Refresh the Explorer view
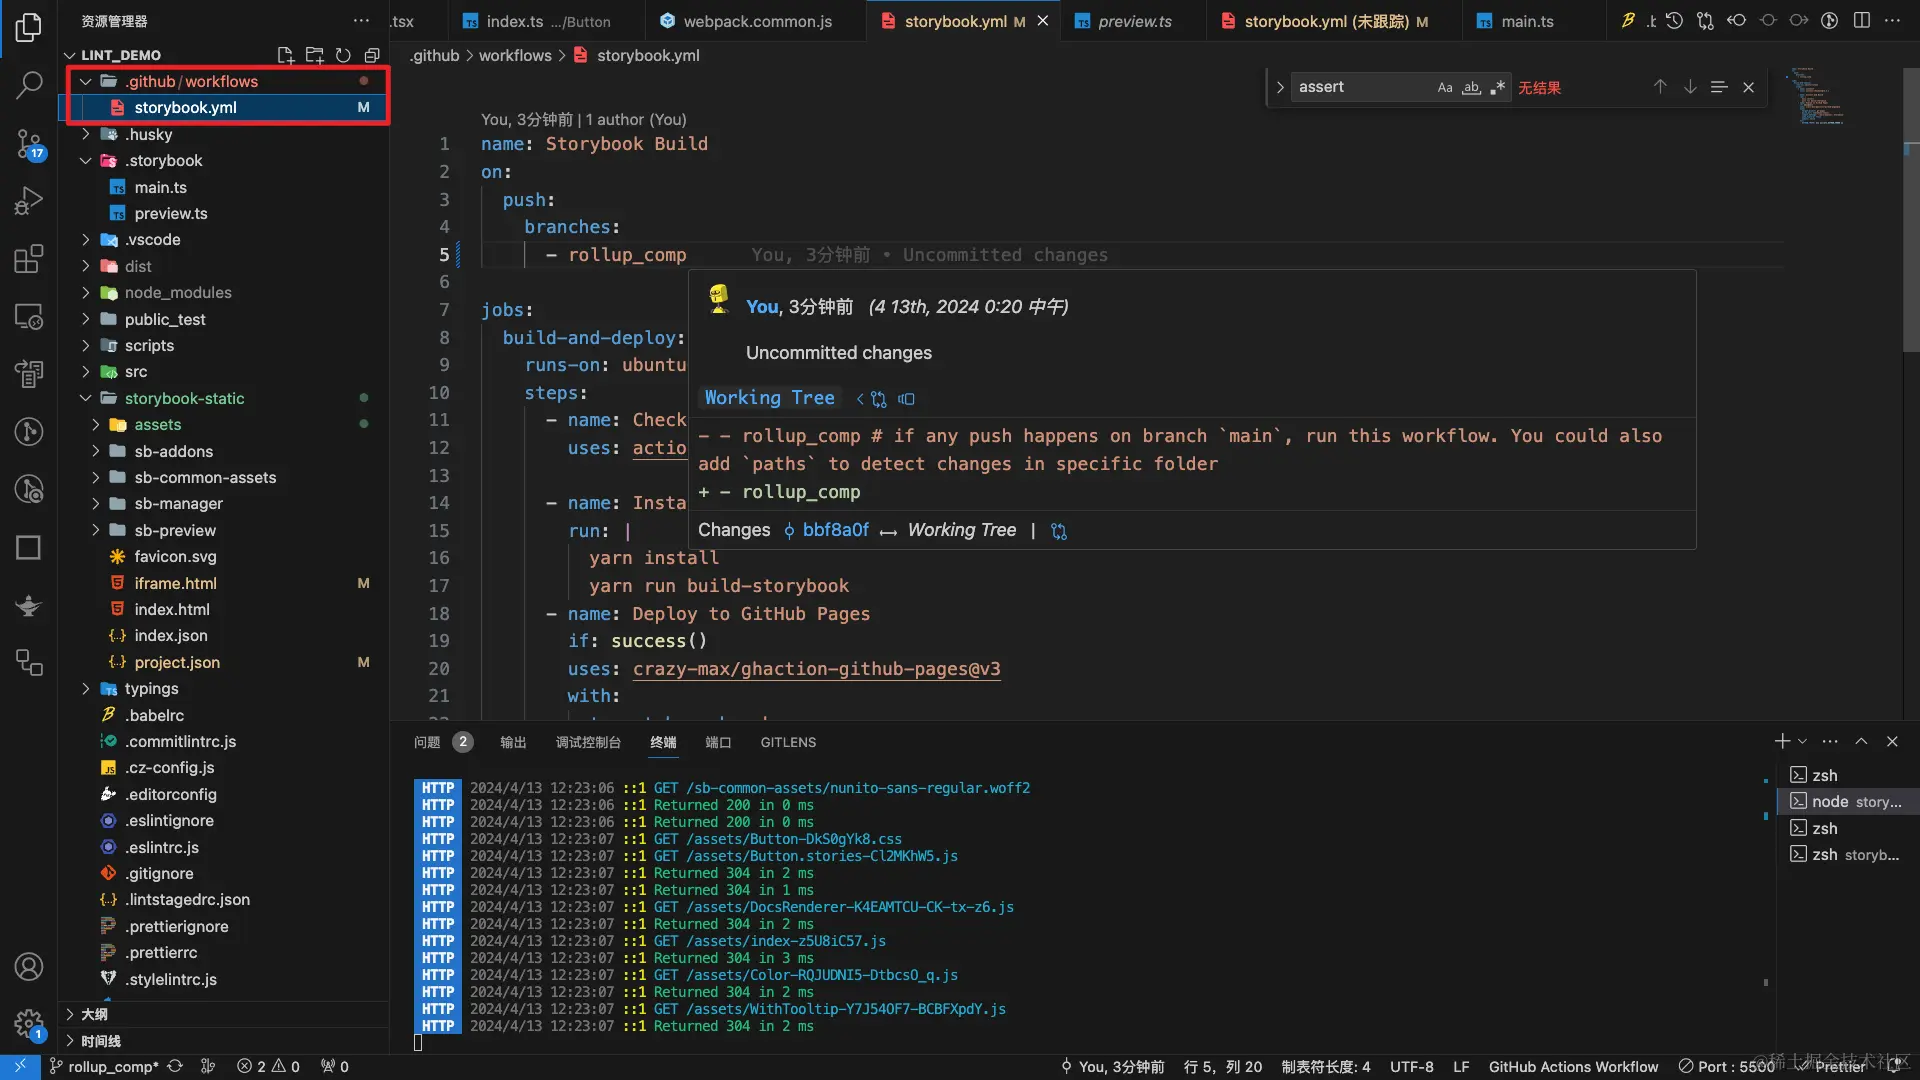1920x1080 pixels. click(343, 55)
